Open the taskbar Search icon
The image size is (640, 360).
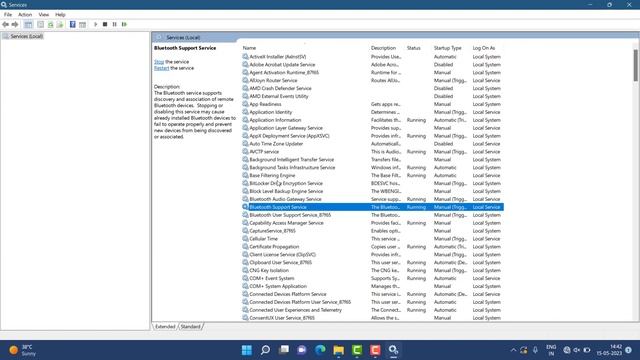265,350
